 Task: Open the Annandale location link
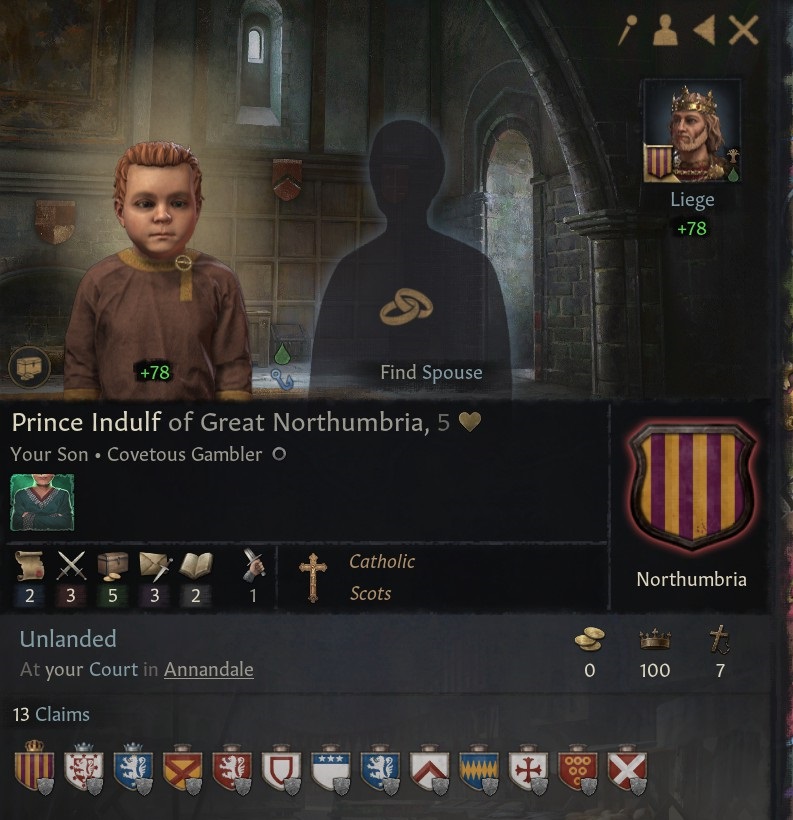209,669
